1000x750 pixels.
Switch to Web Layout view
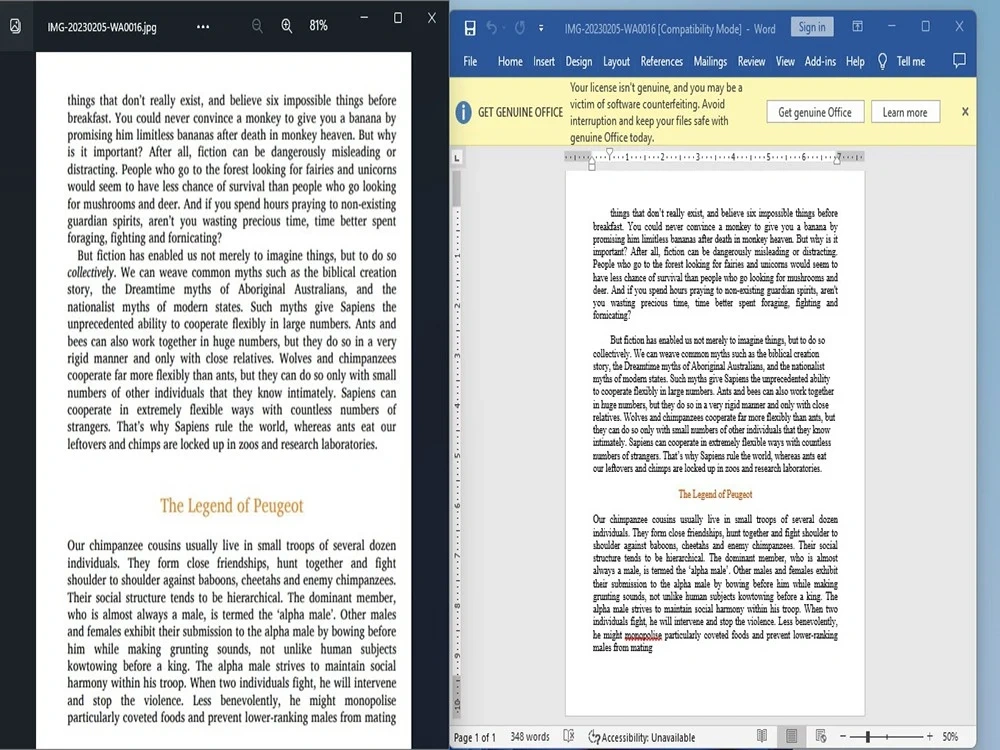(x=821, y=736)
